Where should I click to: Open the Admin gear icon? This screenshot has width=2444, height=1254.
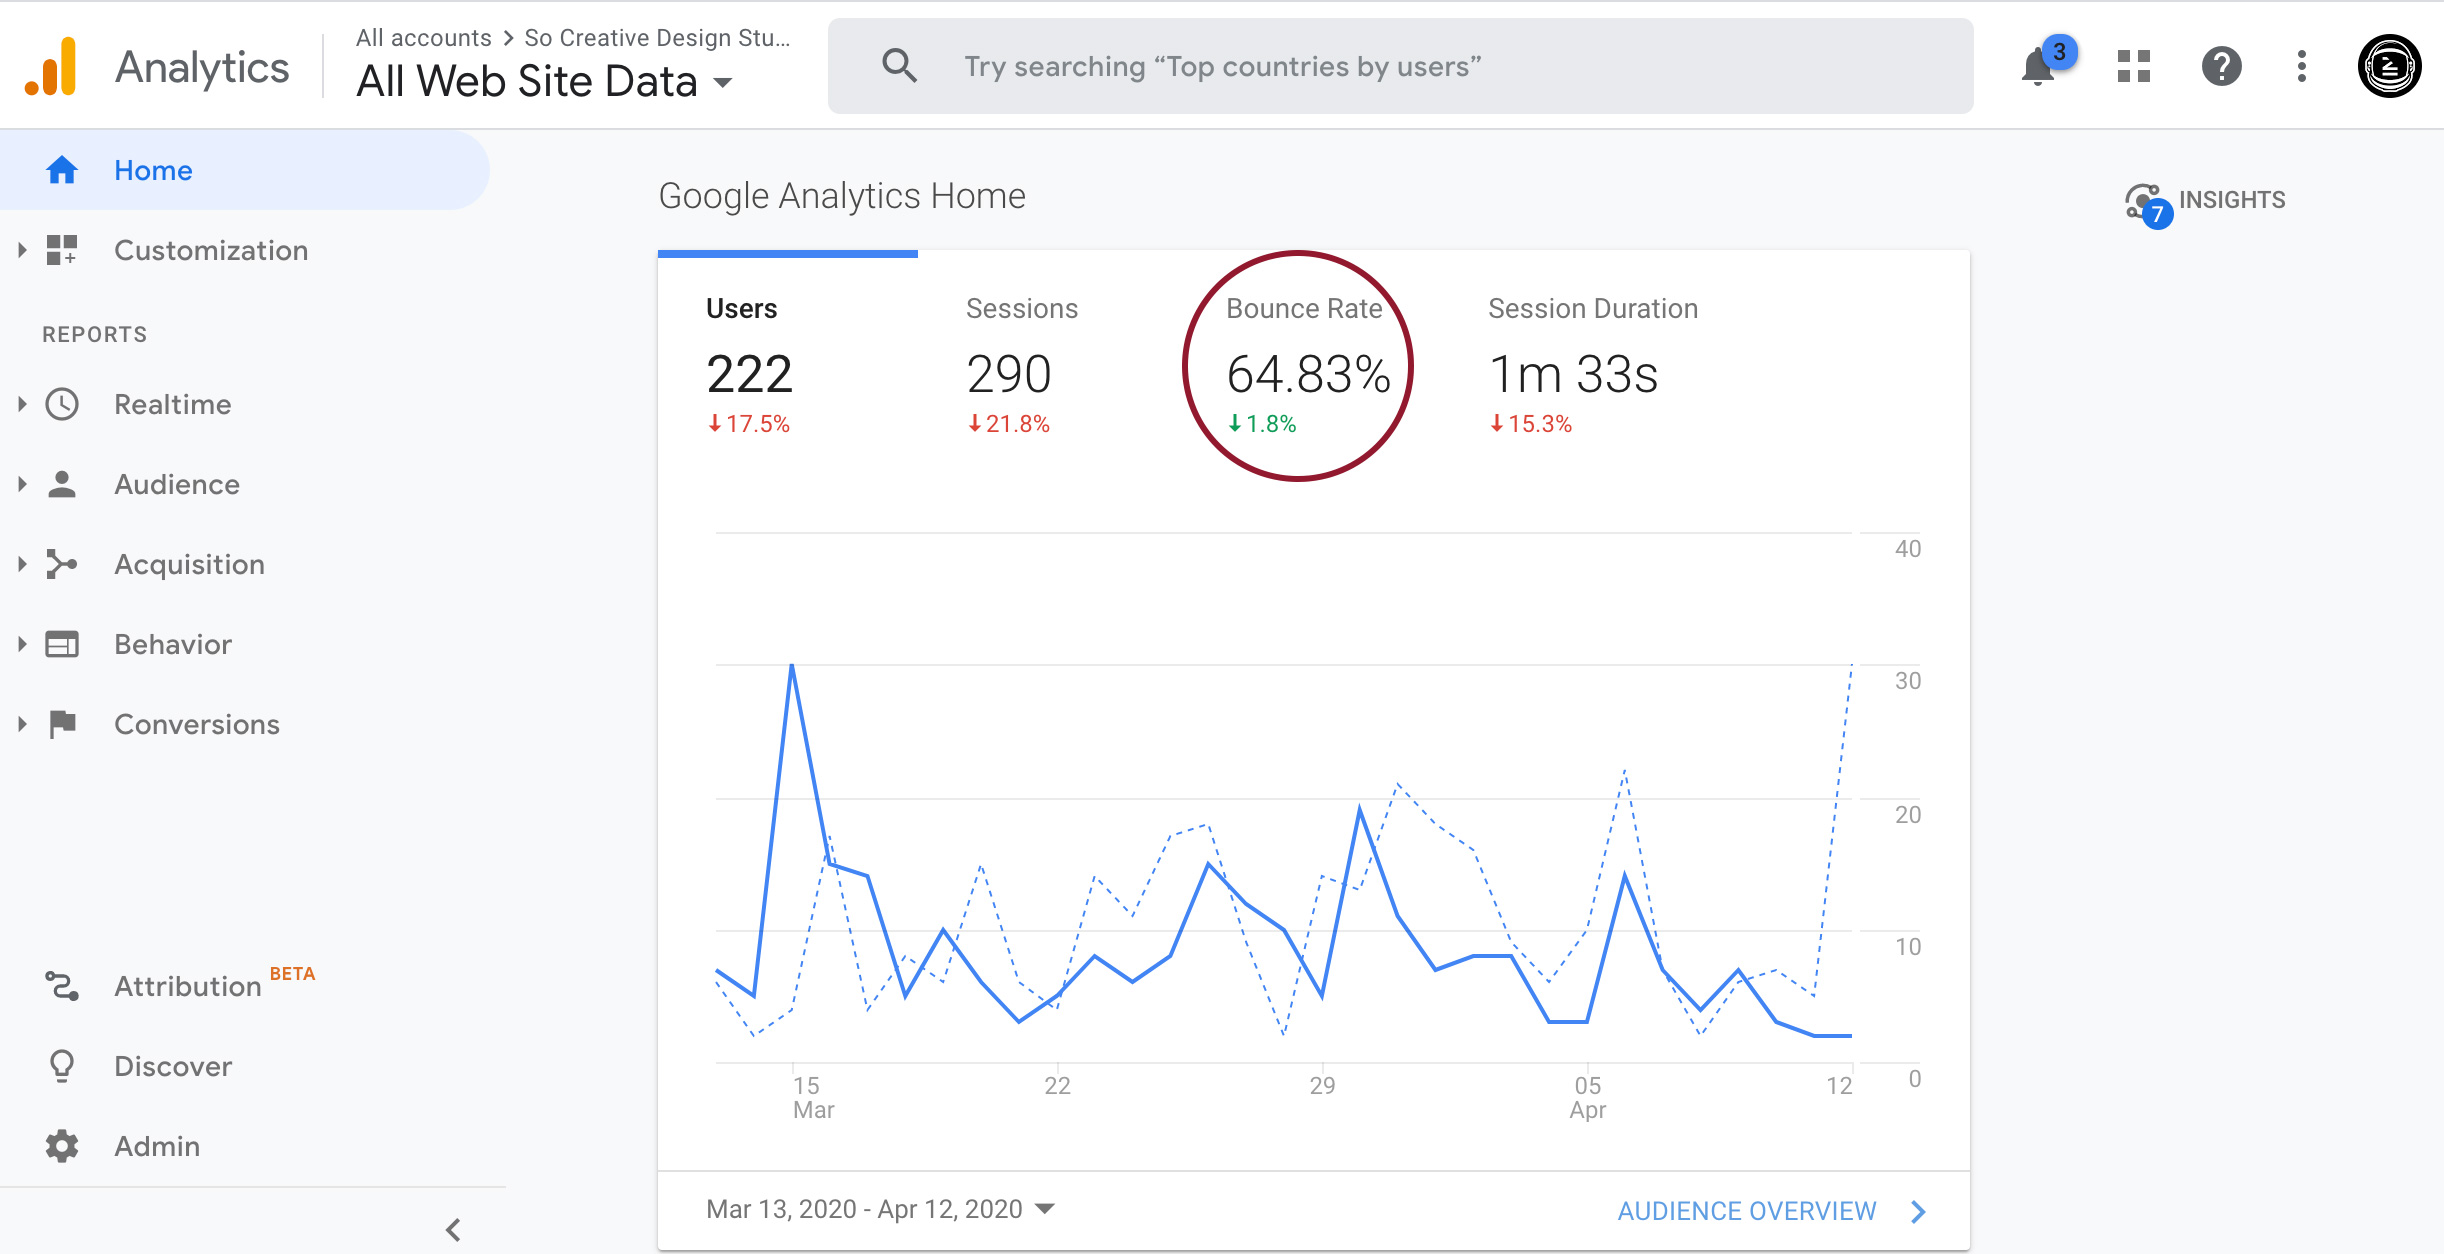click(62, 1146)
